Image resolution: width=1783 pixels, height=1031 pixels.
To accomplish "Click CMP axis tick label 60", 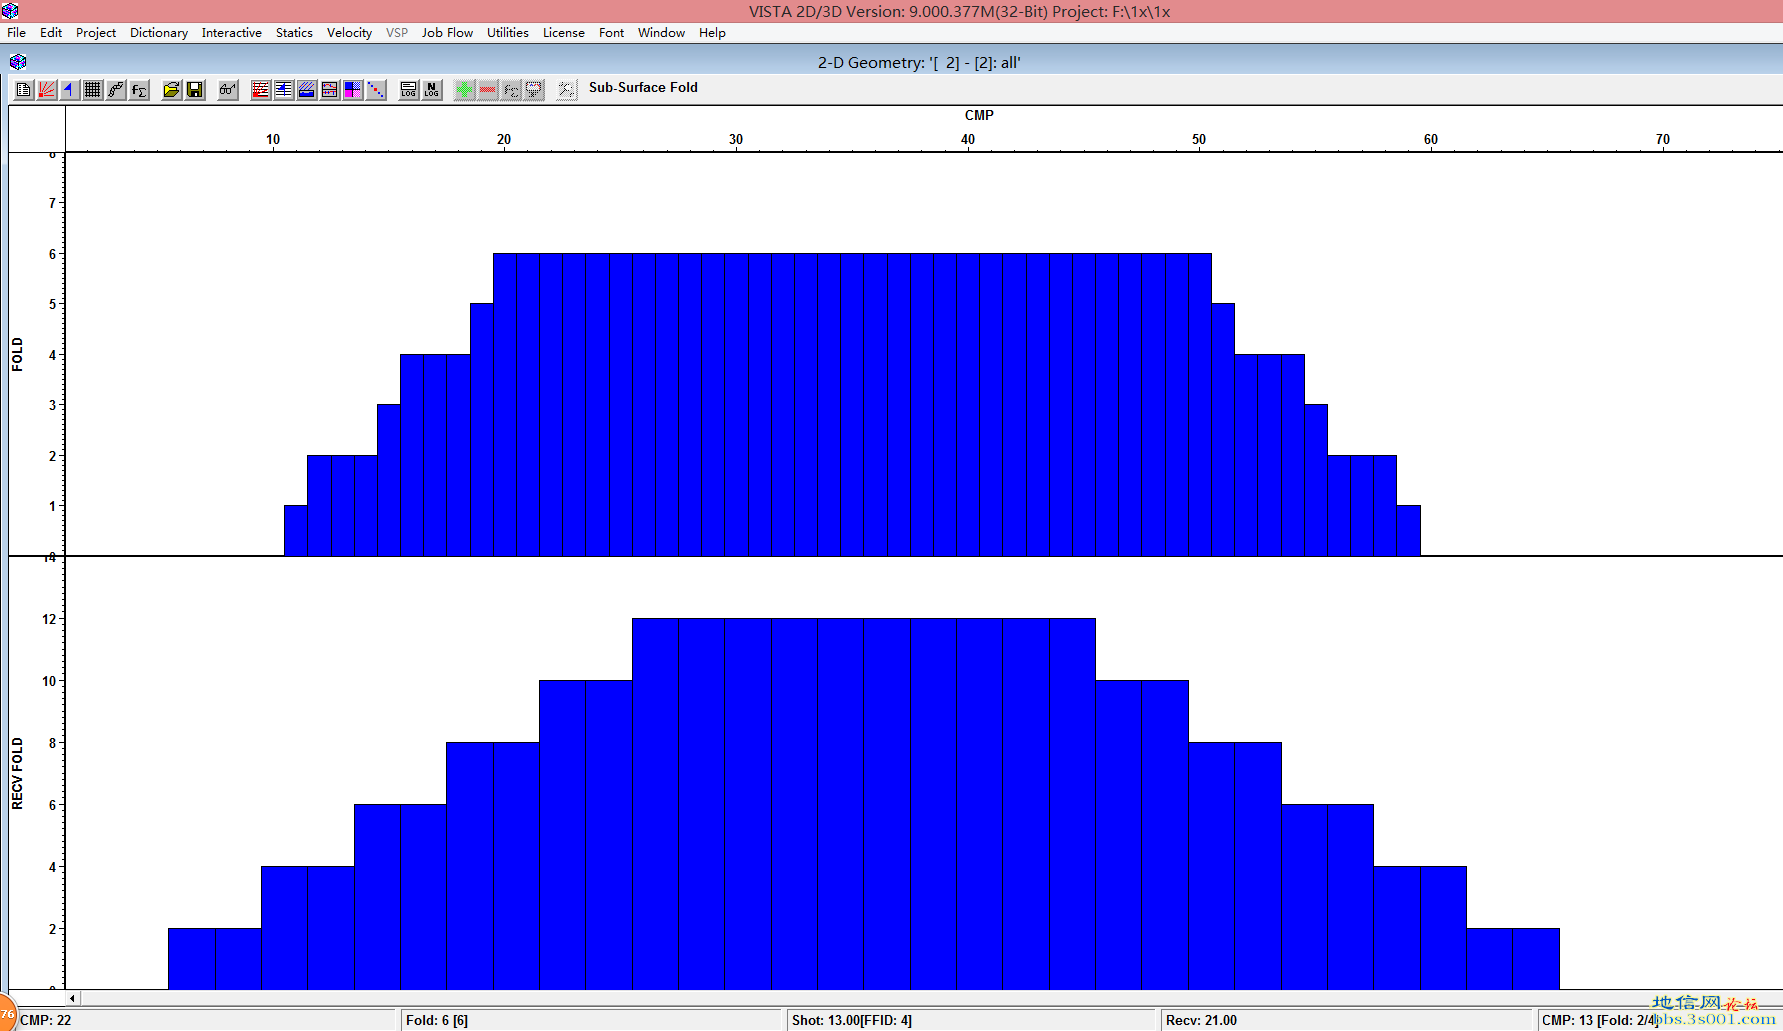I will [x=1431, y=140].
